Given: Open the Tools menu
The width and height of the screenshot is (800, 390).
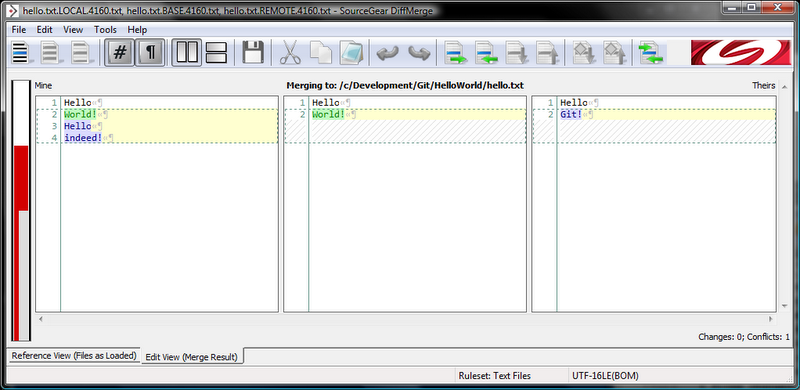Looking at the screenshot, I should tap(105, 30).
